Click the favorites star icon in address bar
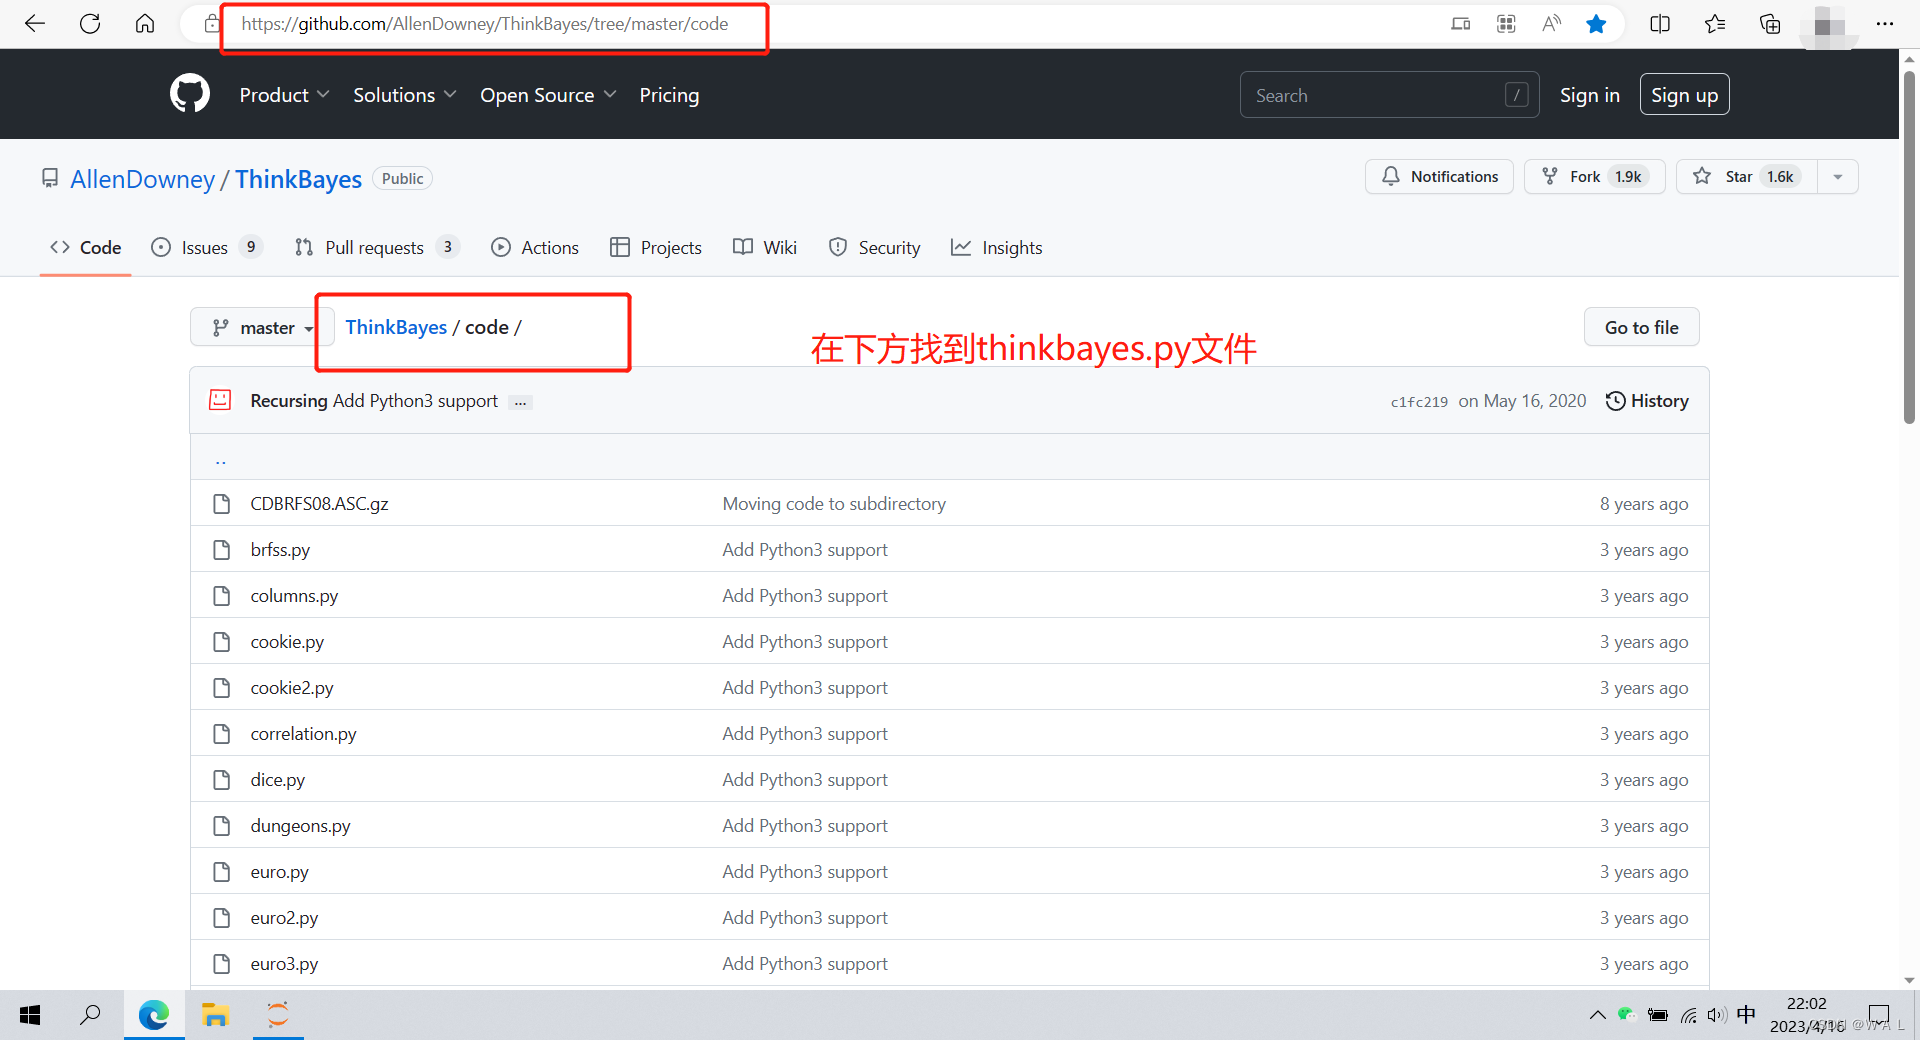 (x=1596, y=24)
